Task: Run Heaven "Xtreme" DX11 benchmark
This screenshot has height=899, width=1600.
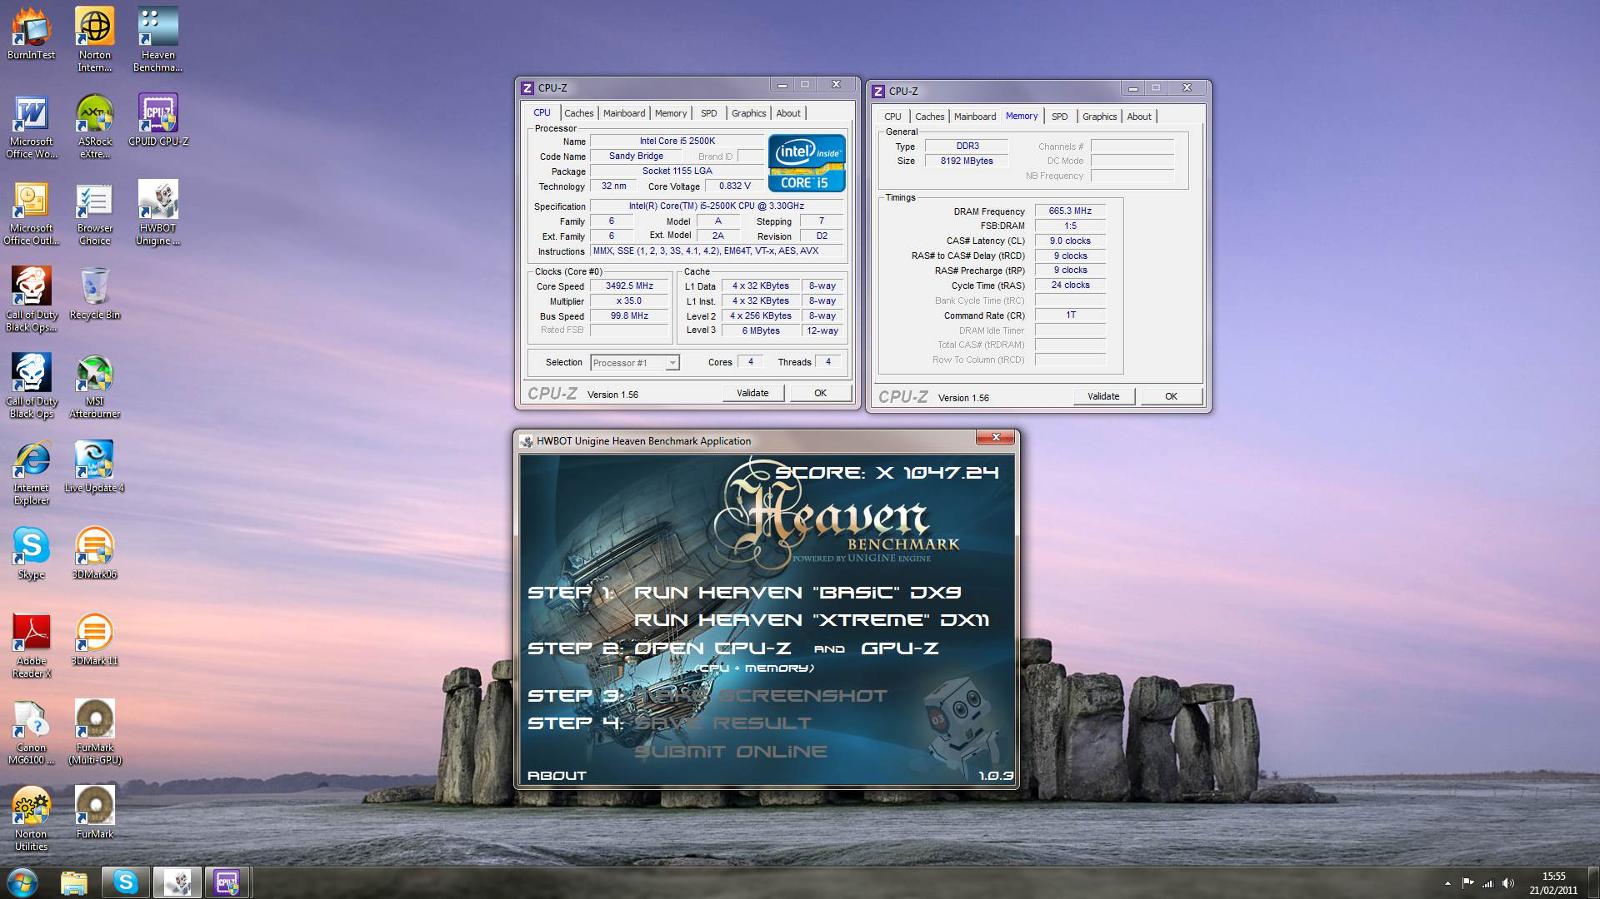Action: click(x=811, y=620)
